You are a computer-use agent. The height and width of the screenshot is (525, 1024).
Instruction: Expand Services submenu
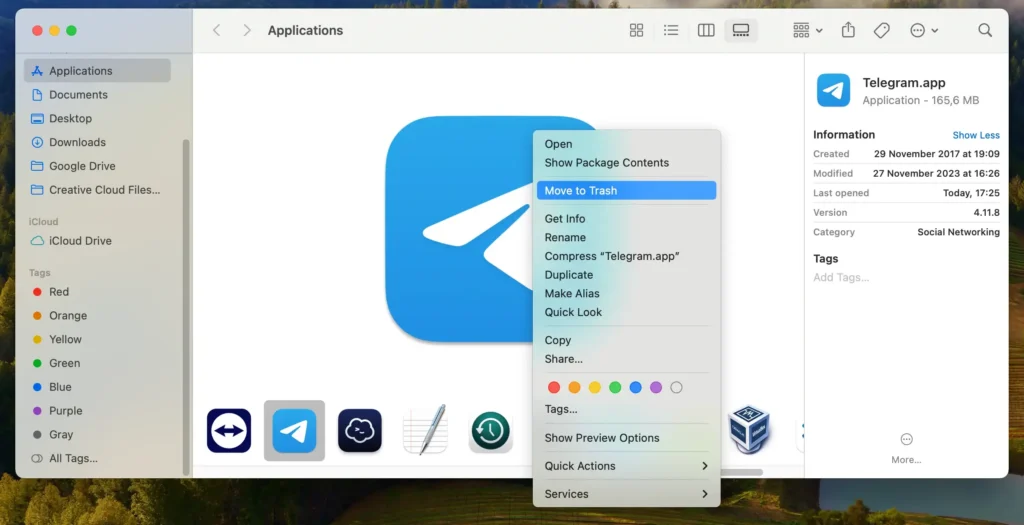tap(626, 494)
